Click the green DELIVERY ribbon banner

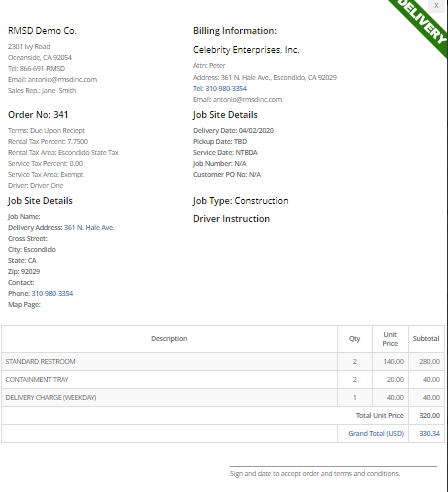click(x=422, y=23)
